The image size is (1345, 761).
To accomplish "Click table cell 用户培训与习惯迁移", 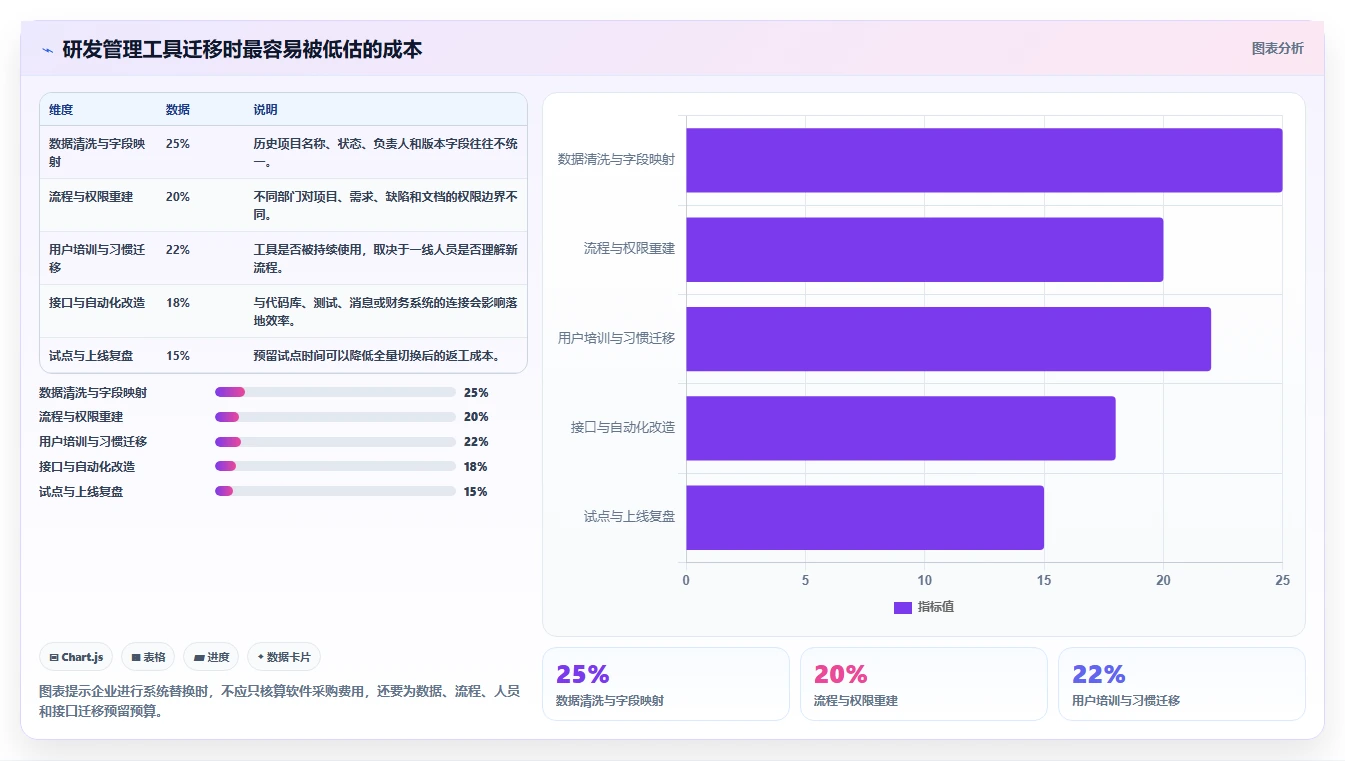I will (x=97, y=259).
